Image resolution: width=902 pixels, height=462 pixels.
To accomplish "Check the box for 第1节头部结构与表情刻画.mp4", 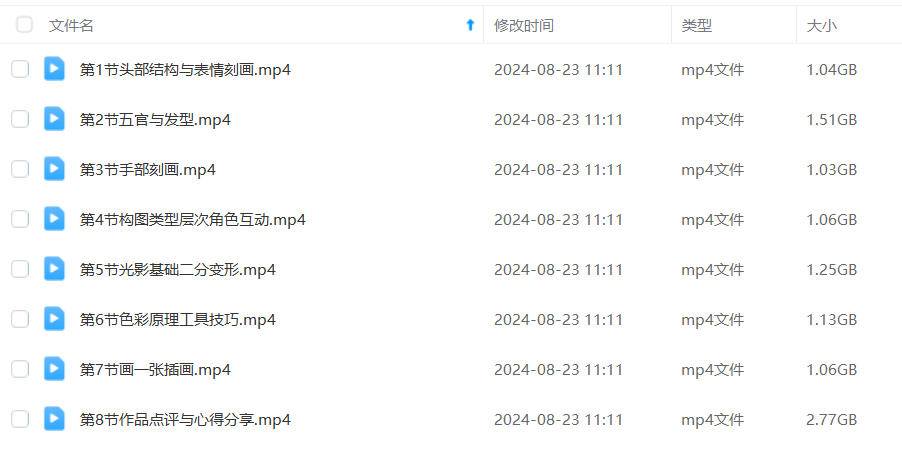I will click(x=20, y=69).
